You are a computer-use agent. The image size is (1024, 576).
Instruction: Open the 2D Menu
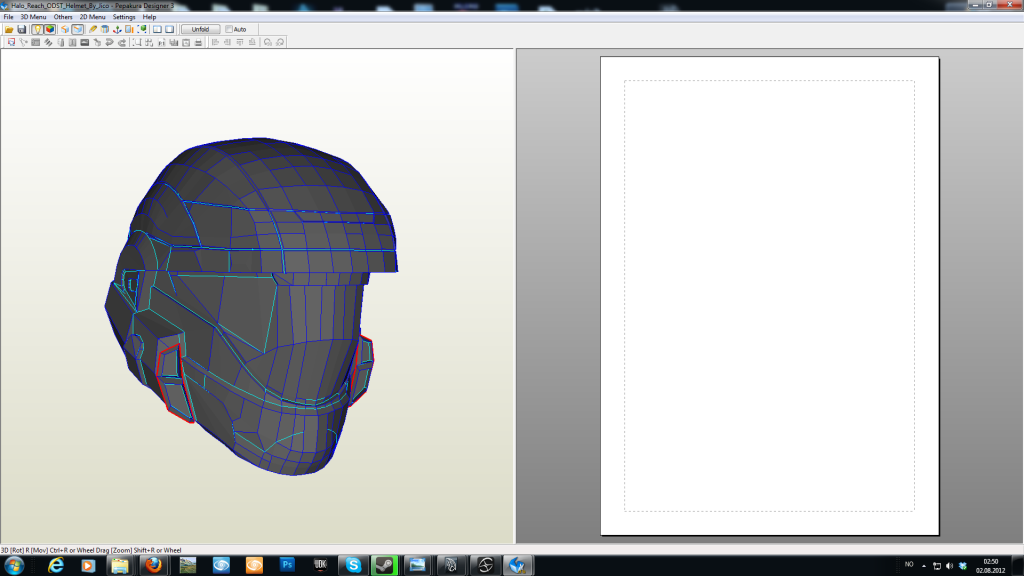point(92,17)
